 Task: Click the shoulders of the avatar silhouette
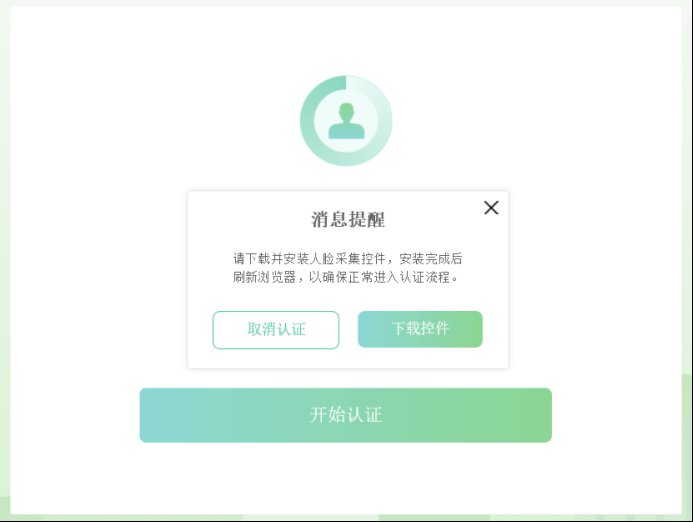[x=346, y=131]
